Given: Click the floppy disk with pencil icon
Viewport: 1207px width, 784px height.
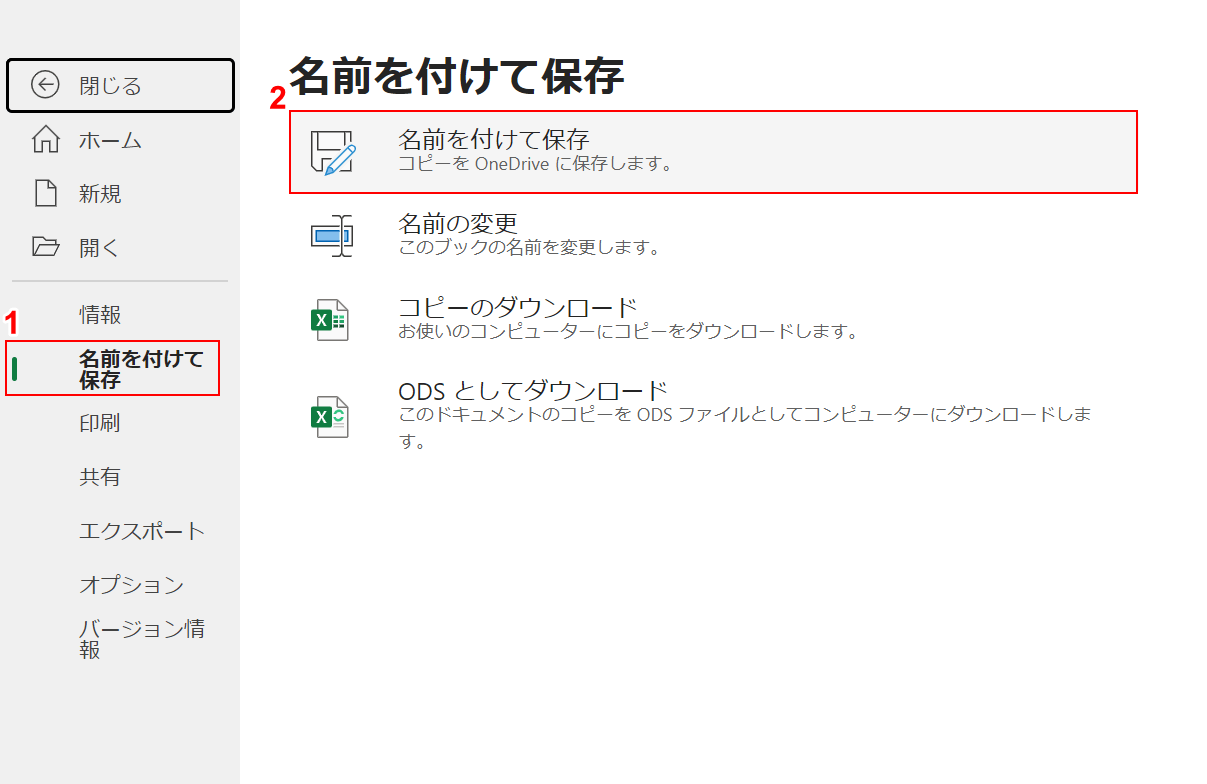Looking at the screenshot, I should point(332,152).
